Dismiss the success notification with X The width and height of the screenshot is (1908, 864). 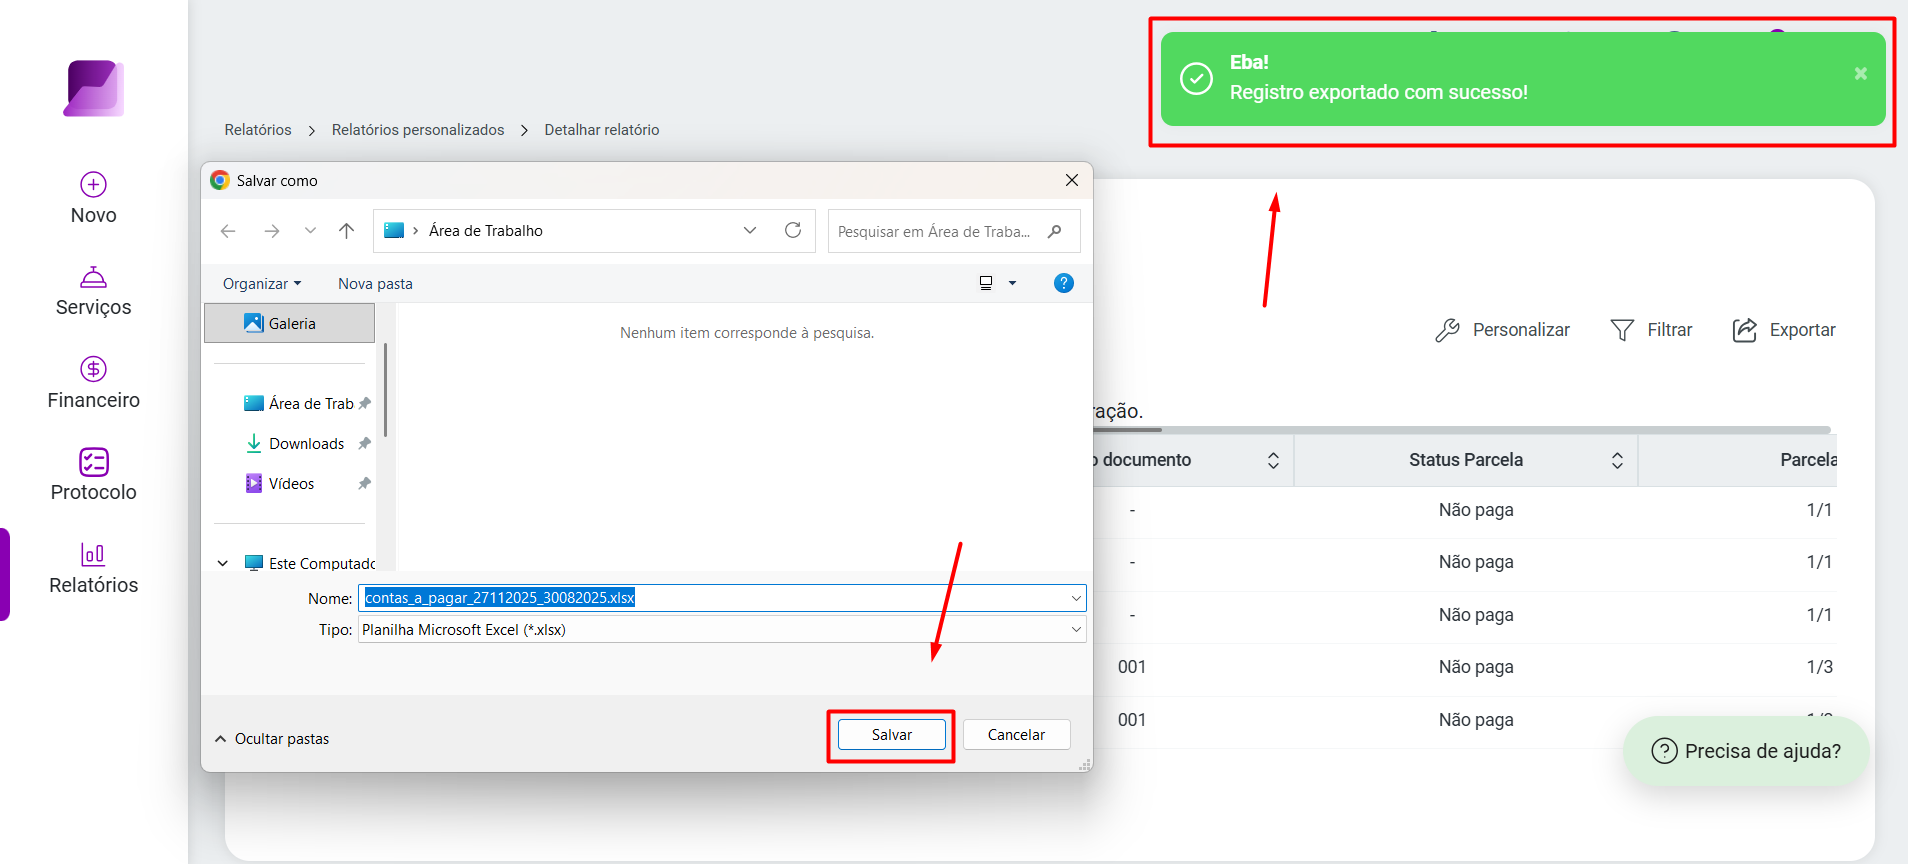(1861, 73)
